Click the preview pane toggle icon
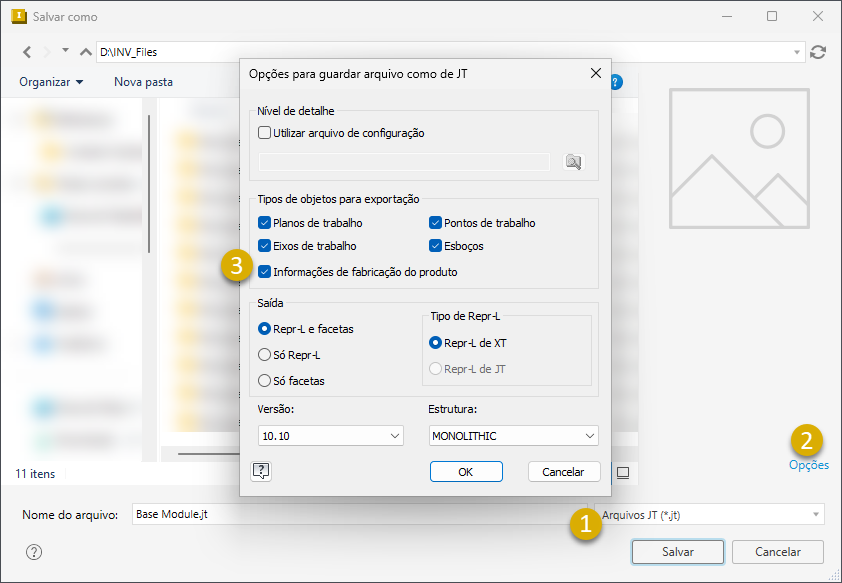The width and height of the screenshot is (842, 583). (x=623, y=473)
